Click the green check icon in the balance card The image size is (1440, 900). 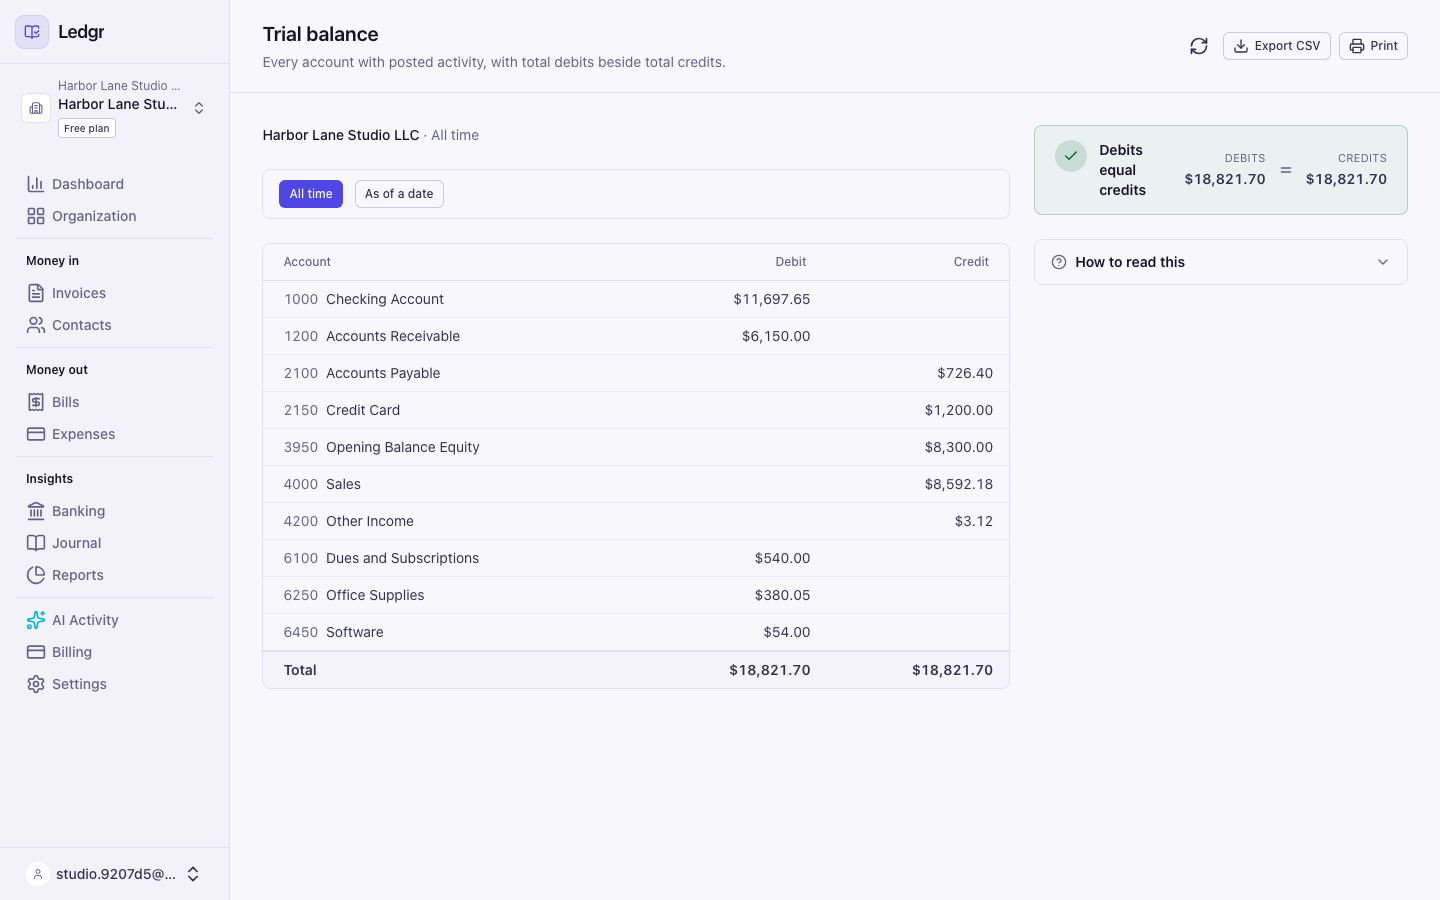1071,156
